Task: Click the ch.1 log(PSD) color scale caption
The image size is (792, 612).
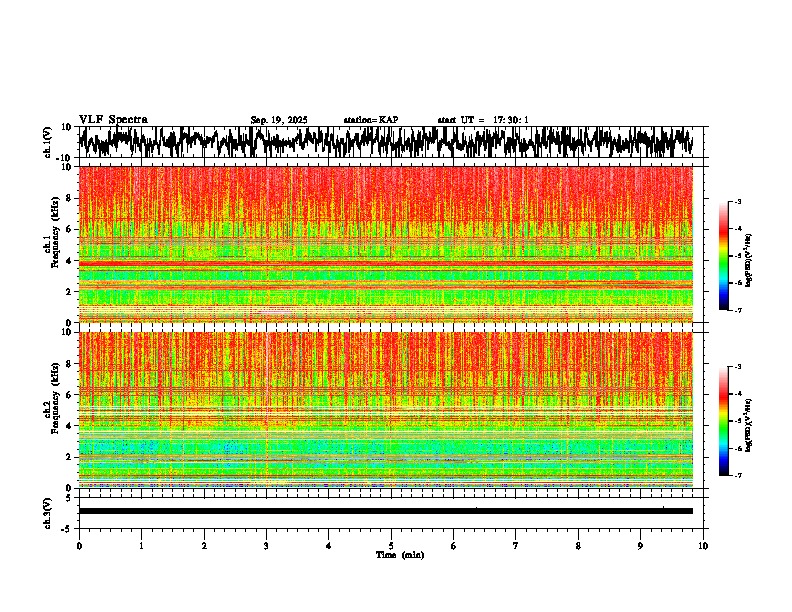Action: (749, 260)
